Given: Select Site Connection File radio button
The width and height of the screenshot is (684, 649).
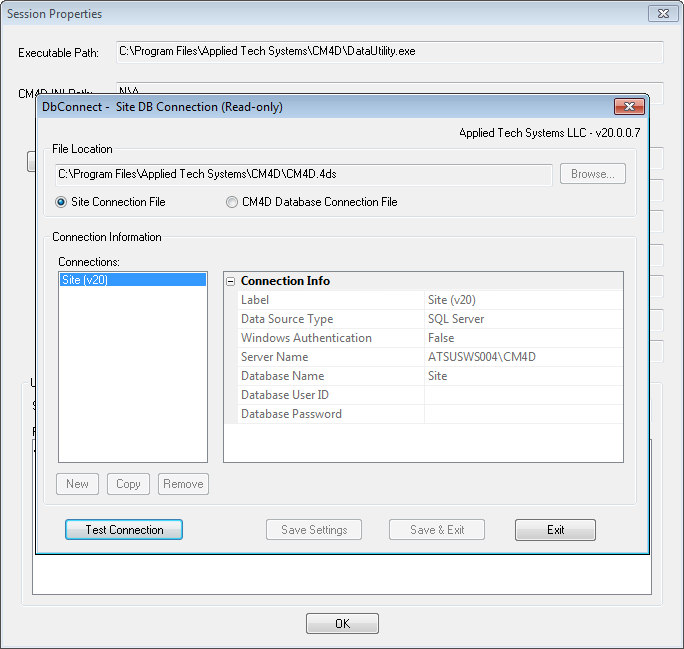Looking at the screenshot, I should [x=63, y=202].
